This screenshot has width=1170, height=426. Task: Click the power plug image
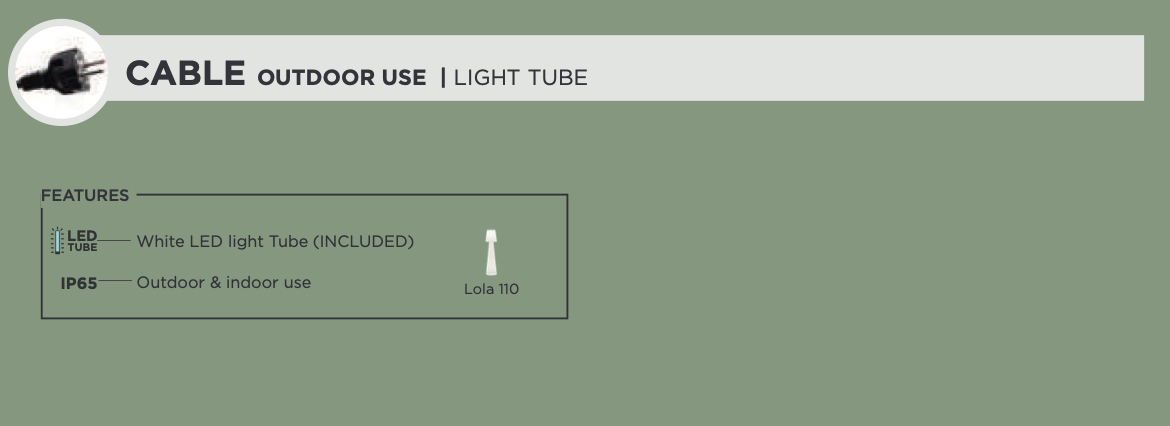(61, 72)
